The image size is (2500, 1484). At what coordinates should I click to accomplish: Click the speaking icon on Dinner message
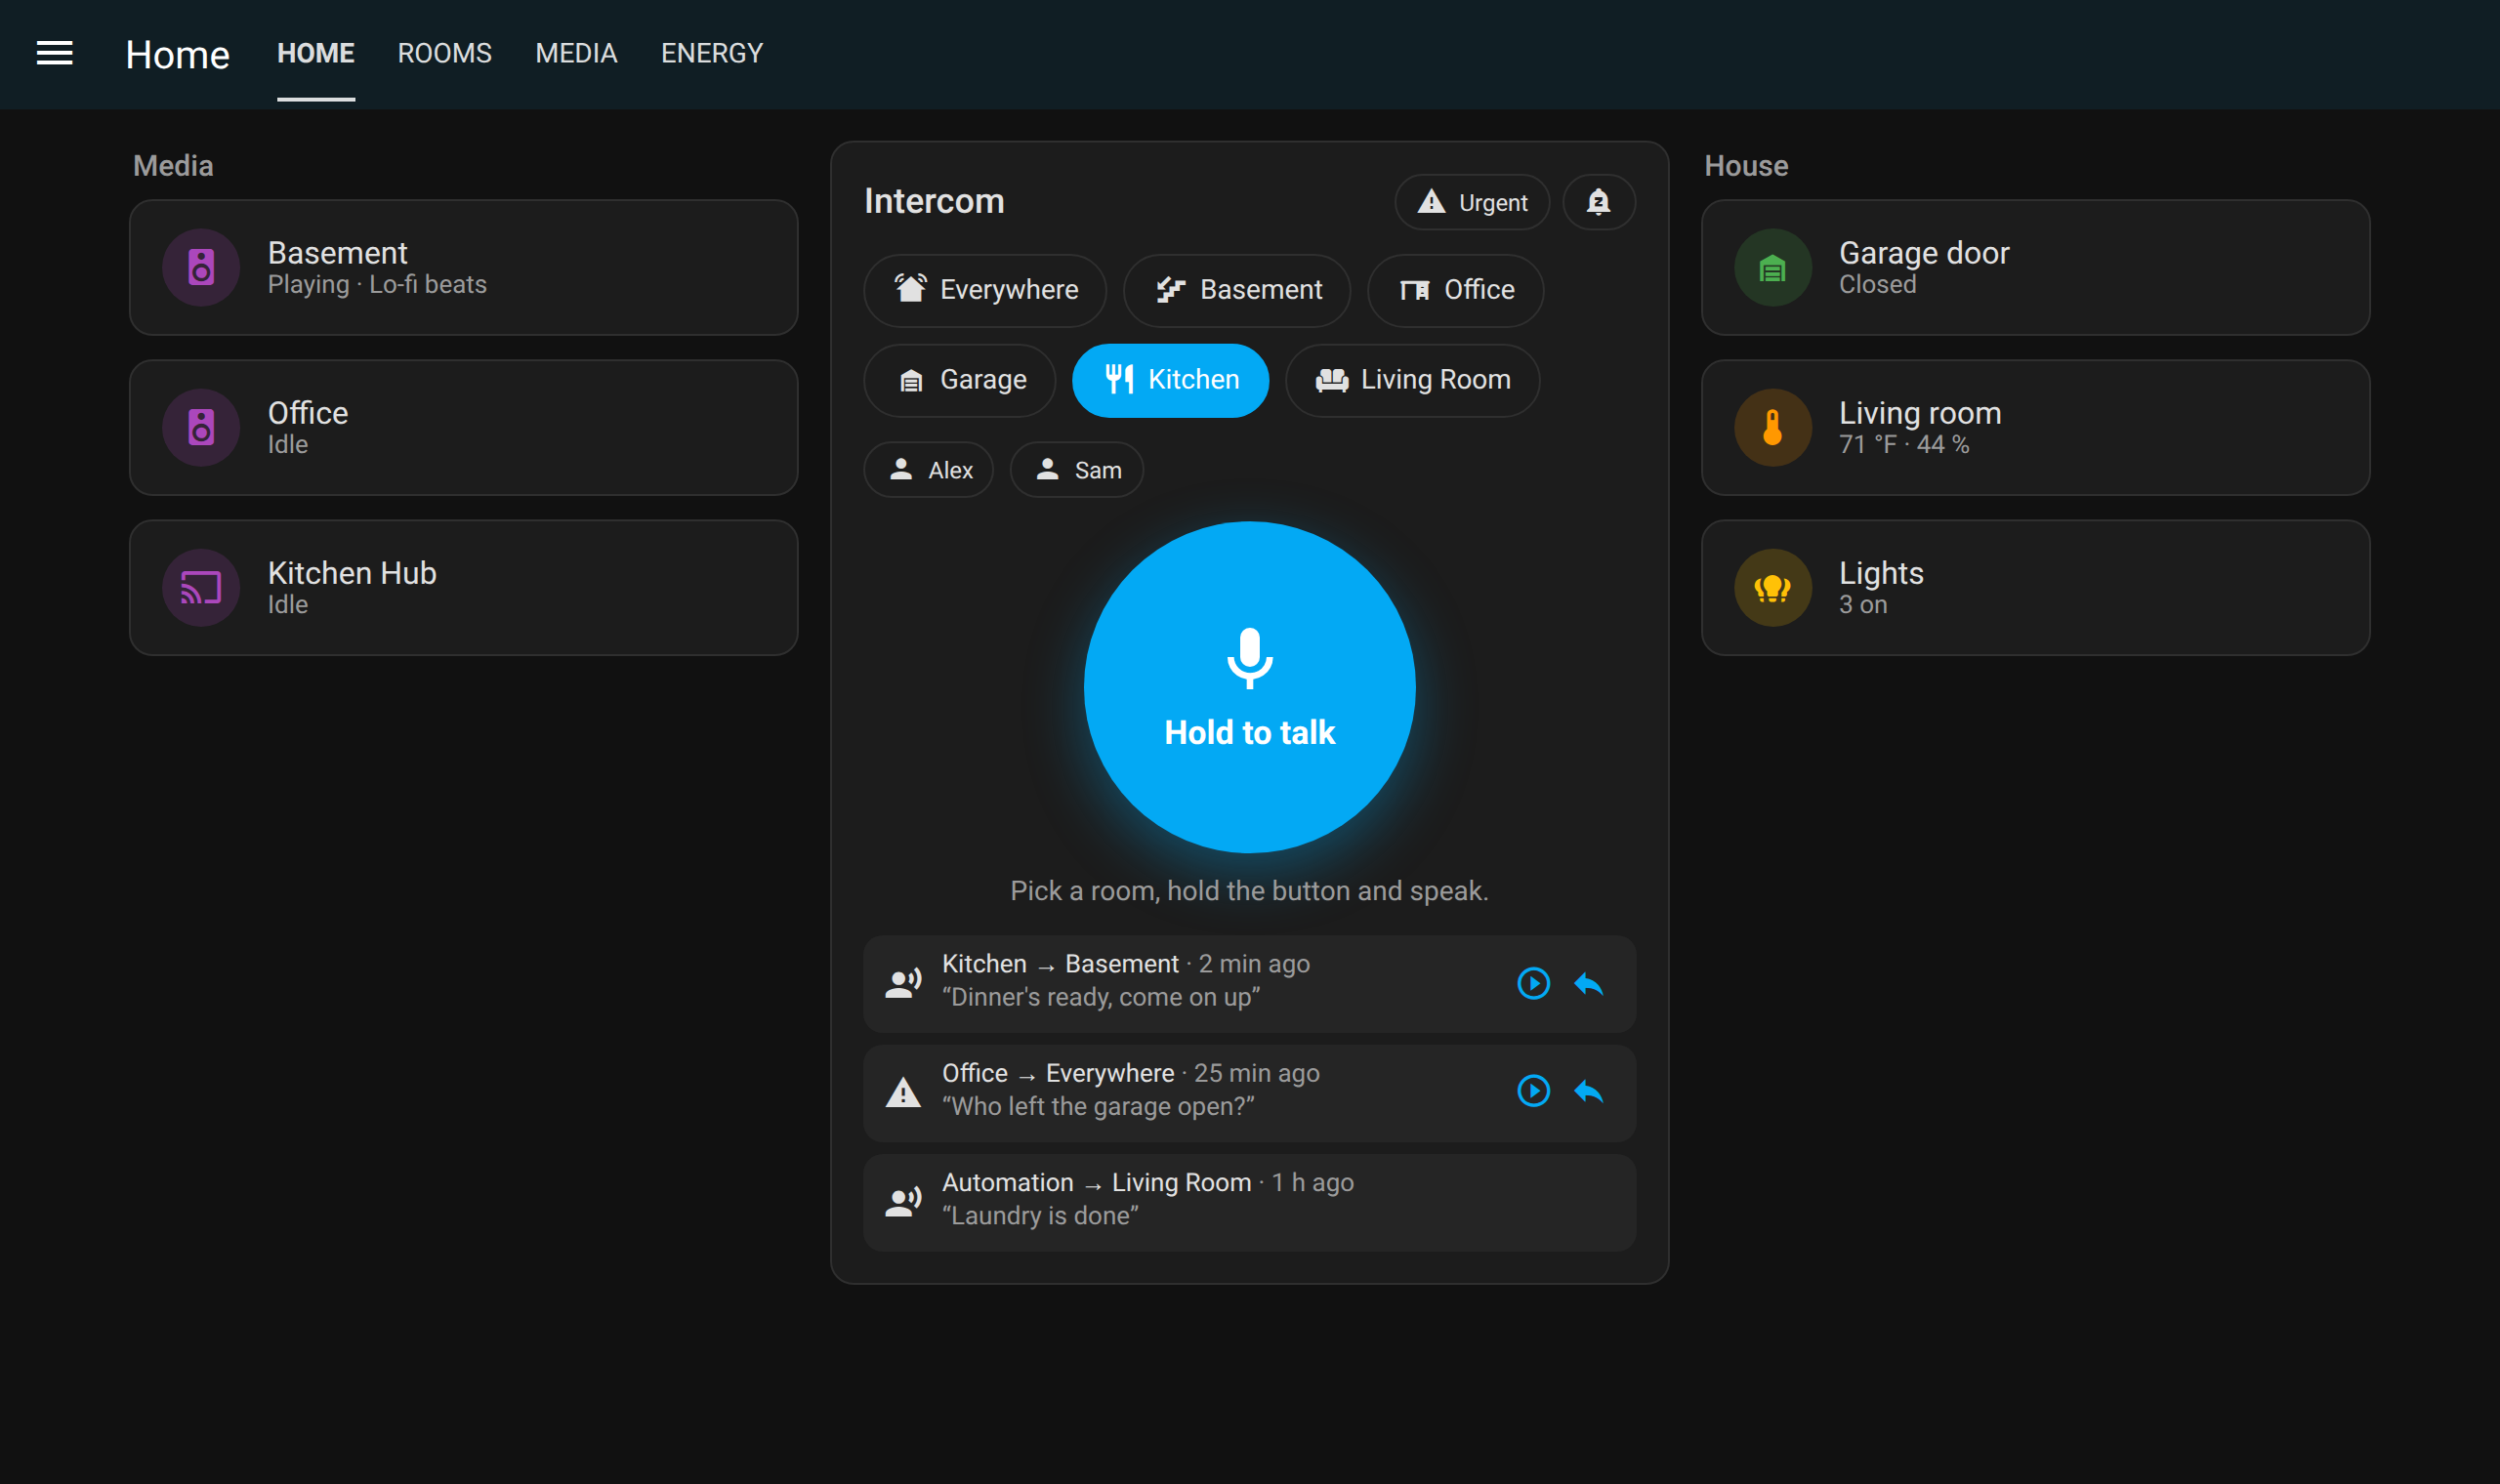tap(903, 983)
